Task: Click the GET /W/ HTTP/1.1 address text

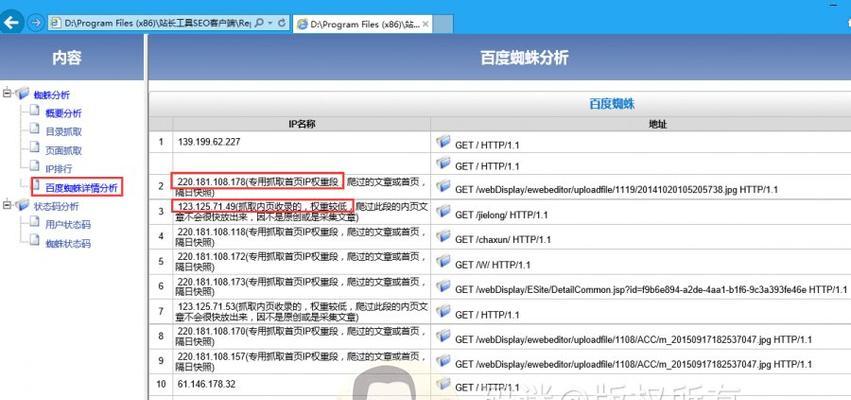Action: (x=493, y=265)
